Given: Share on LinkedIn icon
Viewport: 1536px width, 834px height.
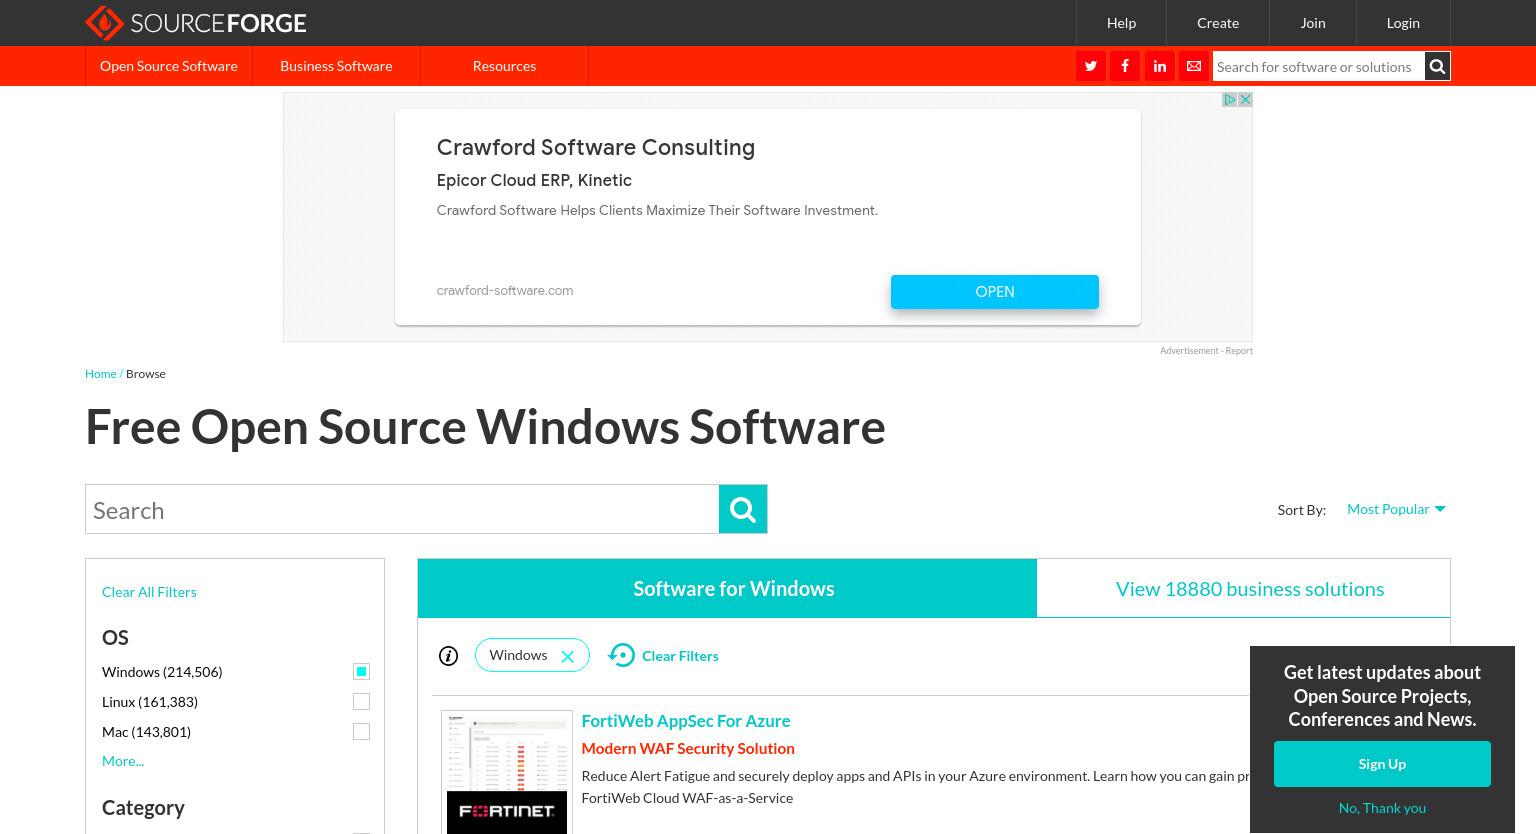Looking at the screenshot, I should click(x=1160, y=66).
